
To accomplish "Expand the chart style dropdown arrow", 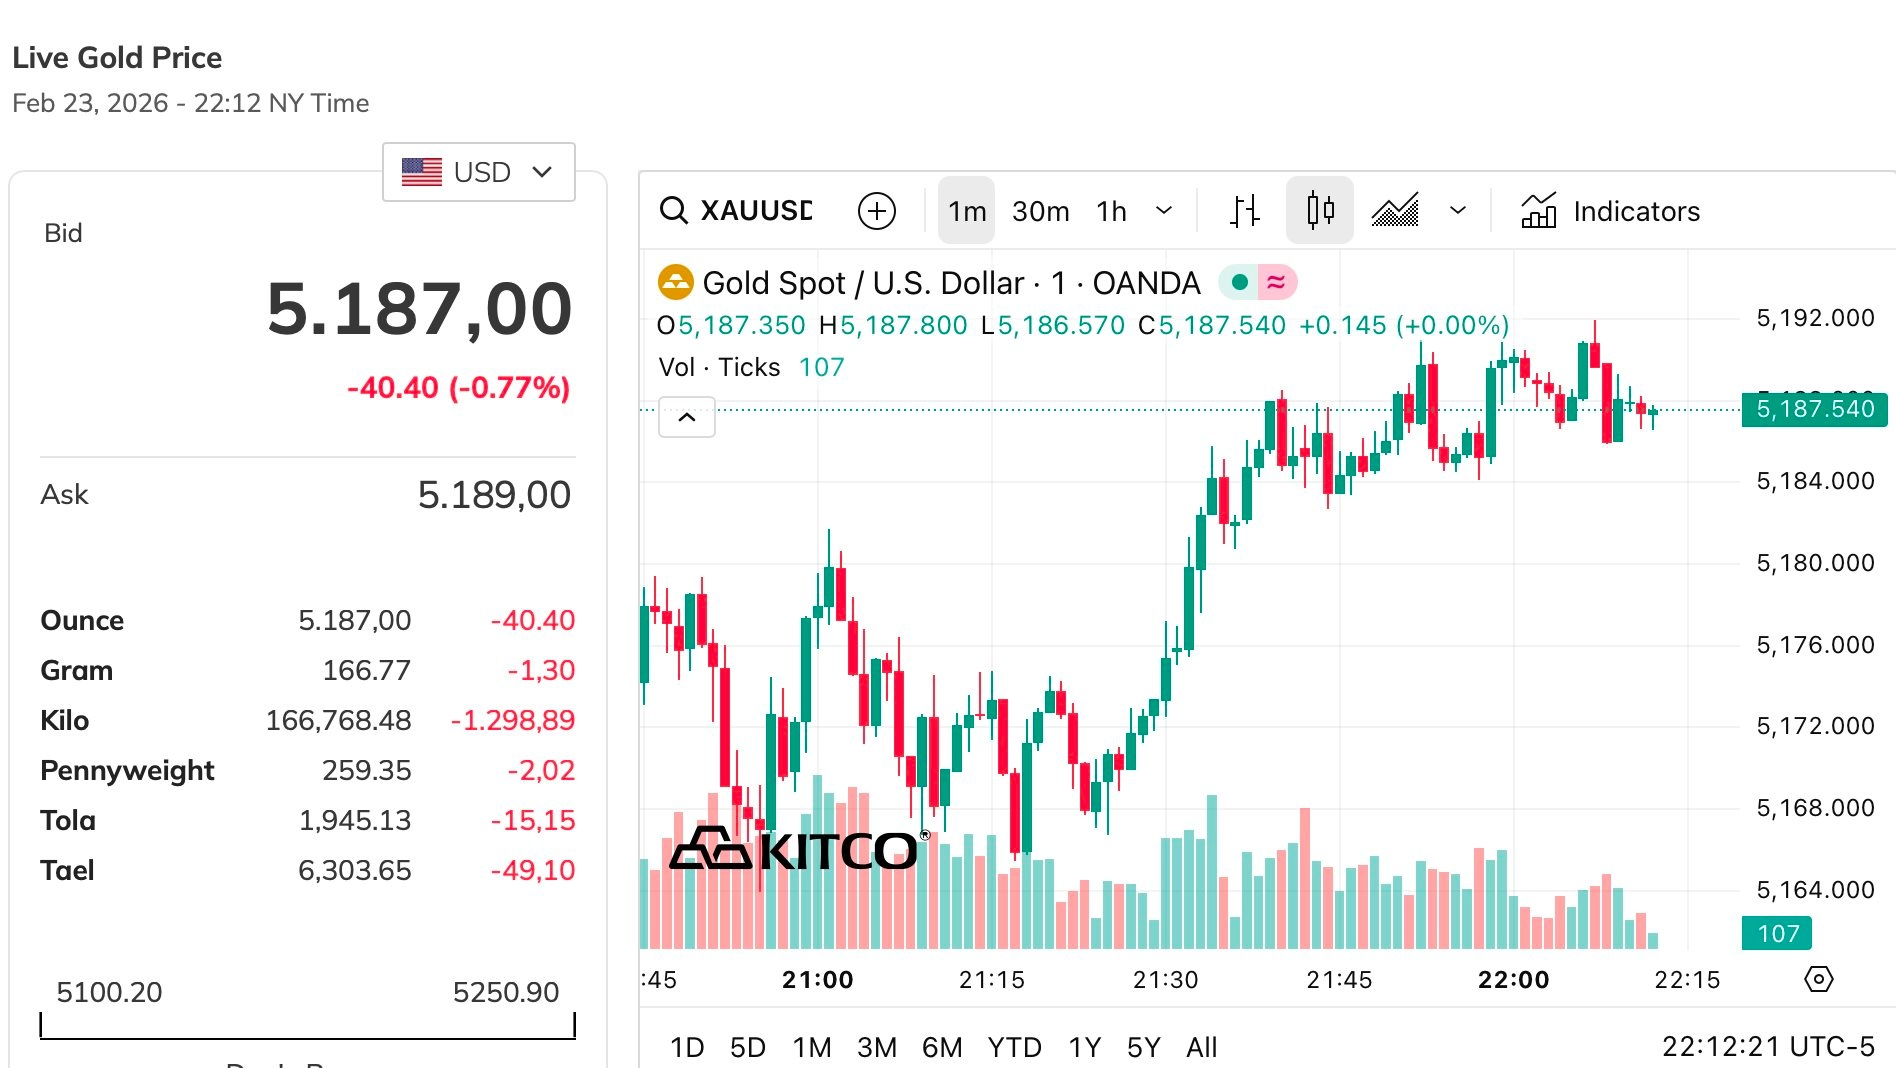I will click(x=1458, y=211).
